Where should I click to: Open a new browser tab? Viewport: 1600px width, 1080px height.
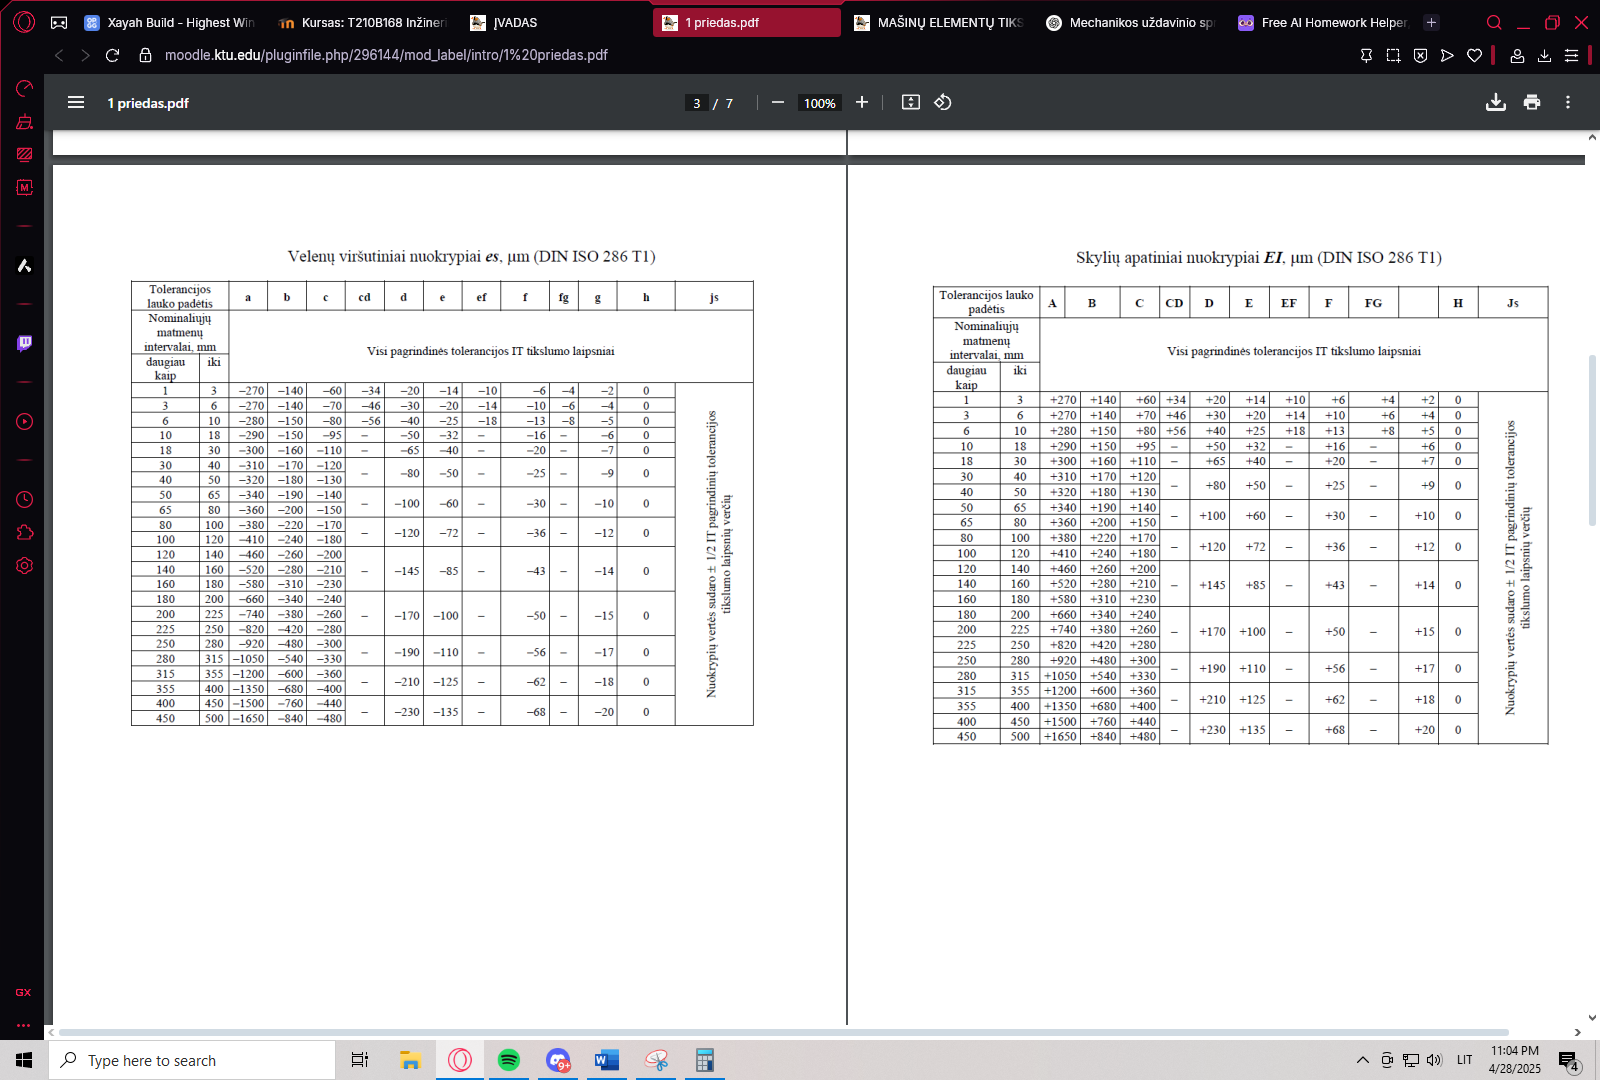pos(1431,22)
